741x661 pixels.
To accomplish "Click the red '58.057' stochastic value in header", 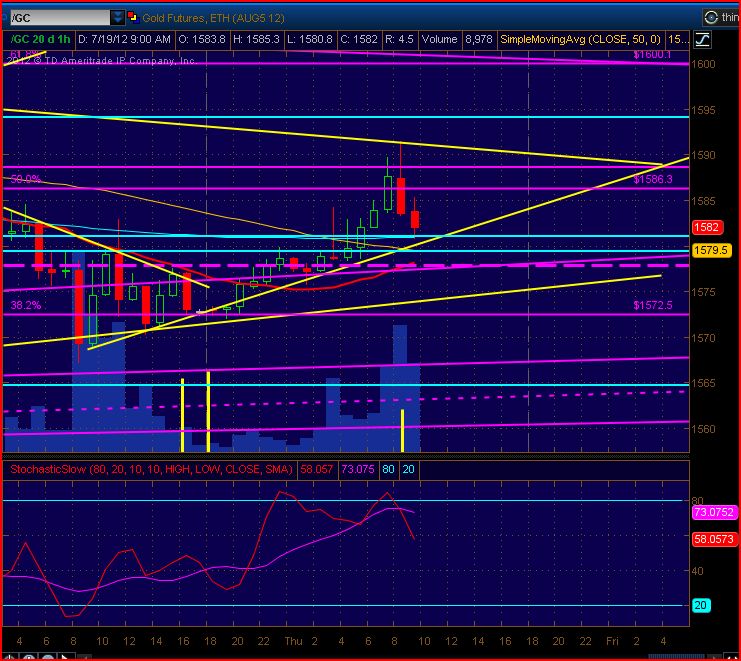I will tap(317, 469).
